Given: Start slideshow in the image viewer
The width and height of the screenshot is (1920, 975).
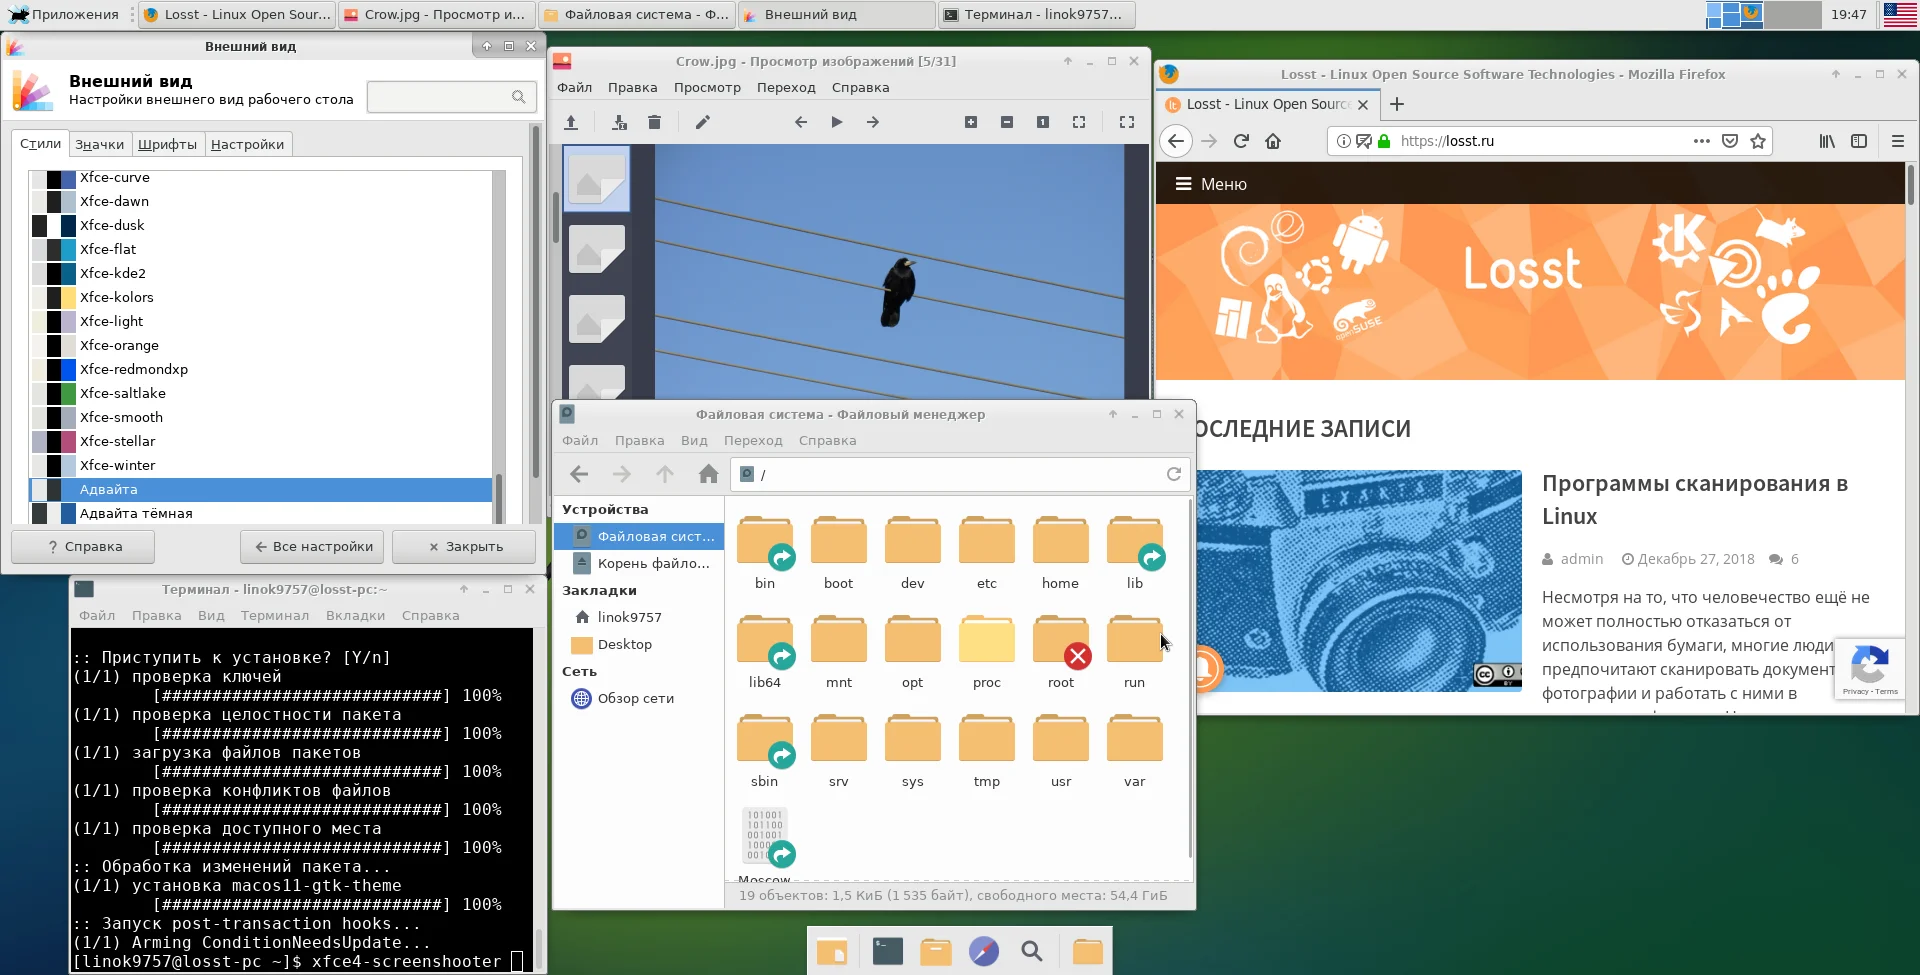Looking at the screenshot, I should point(837,122).
